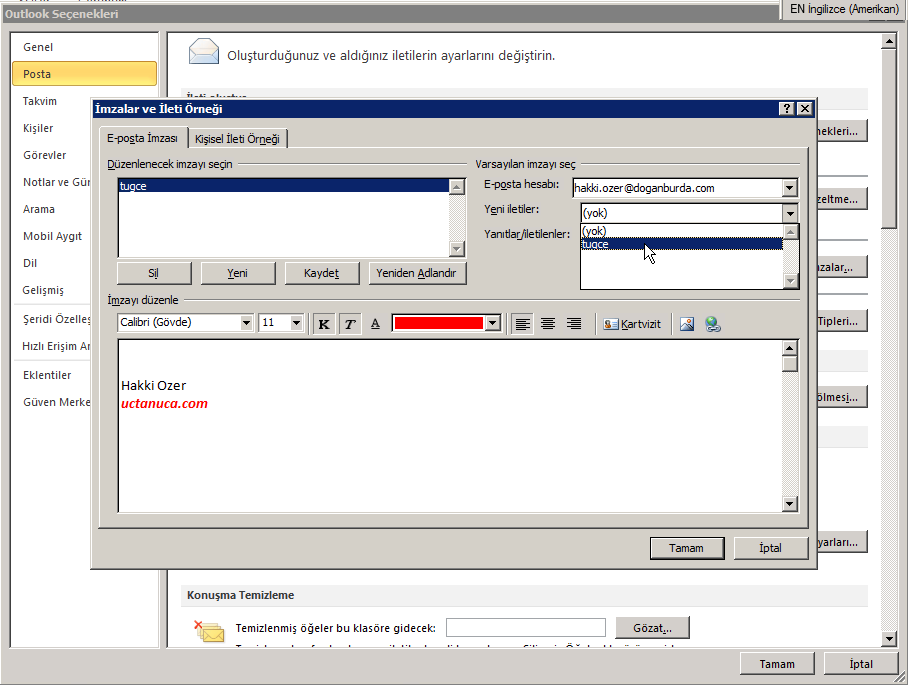Toggle italic (T) formatting in signature editor

[350, 324]
